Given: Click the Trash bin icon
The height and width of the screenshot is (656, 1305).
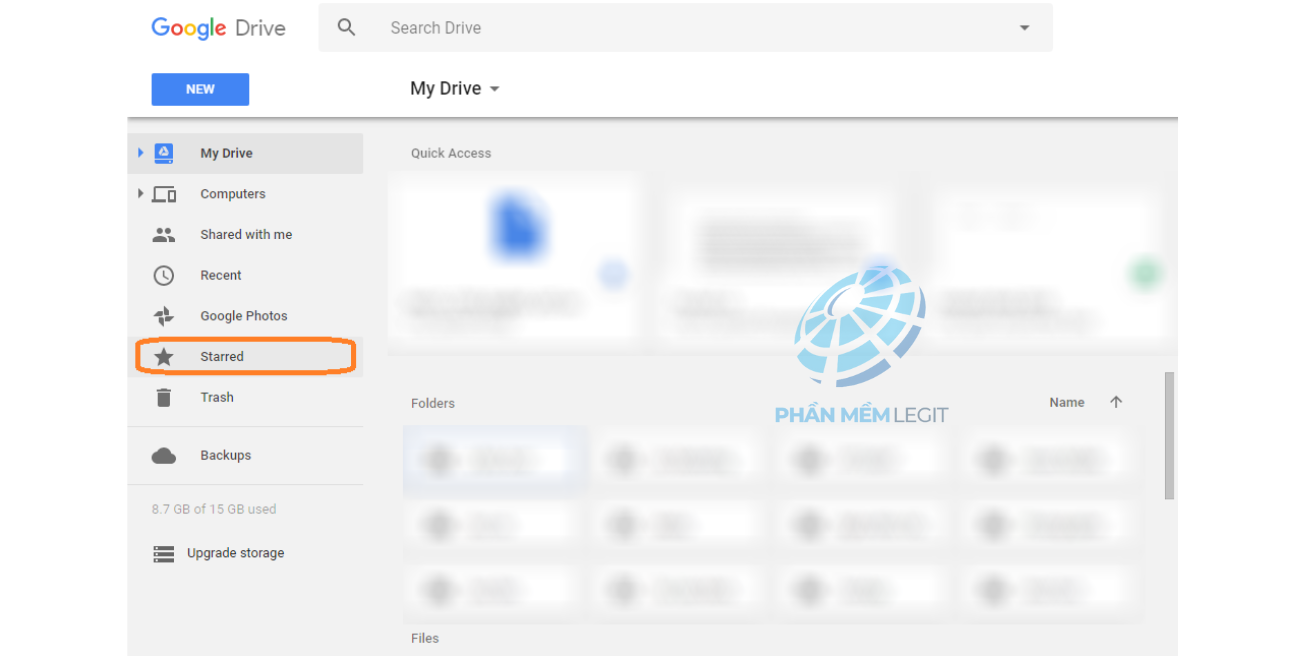Looking at the screenshot, I should coord(164,397).
